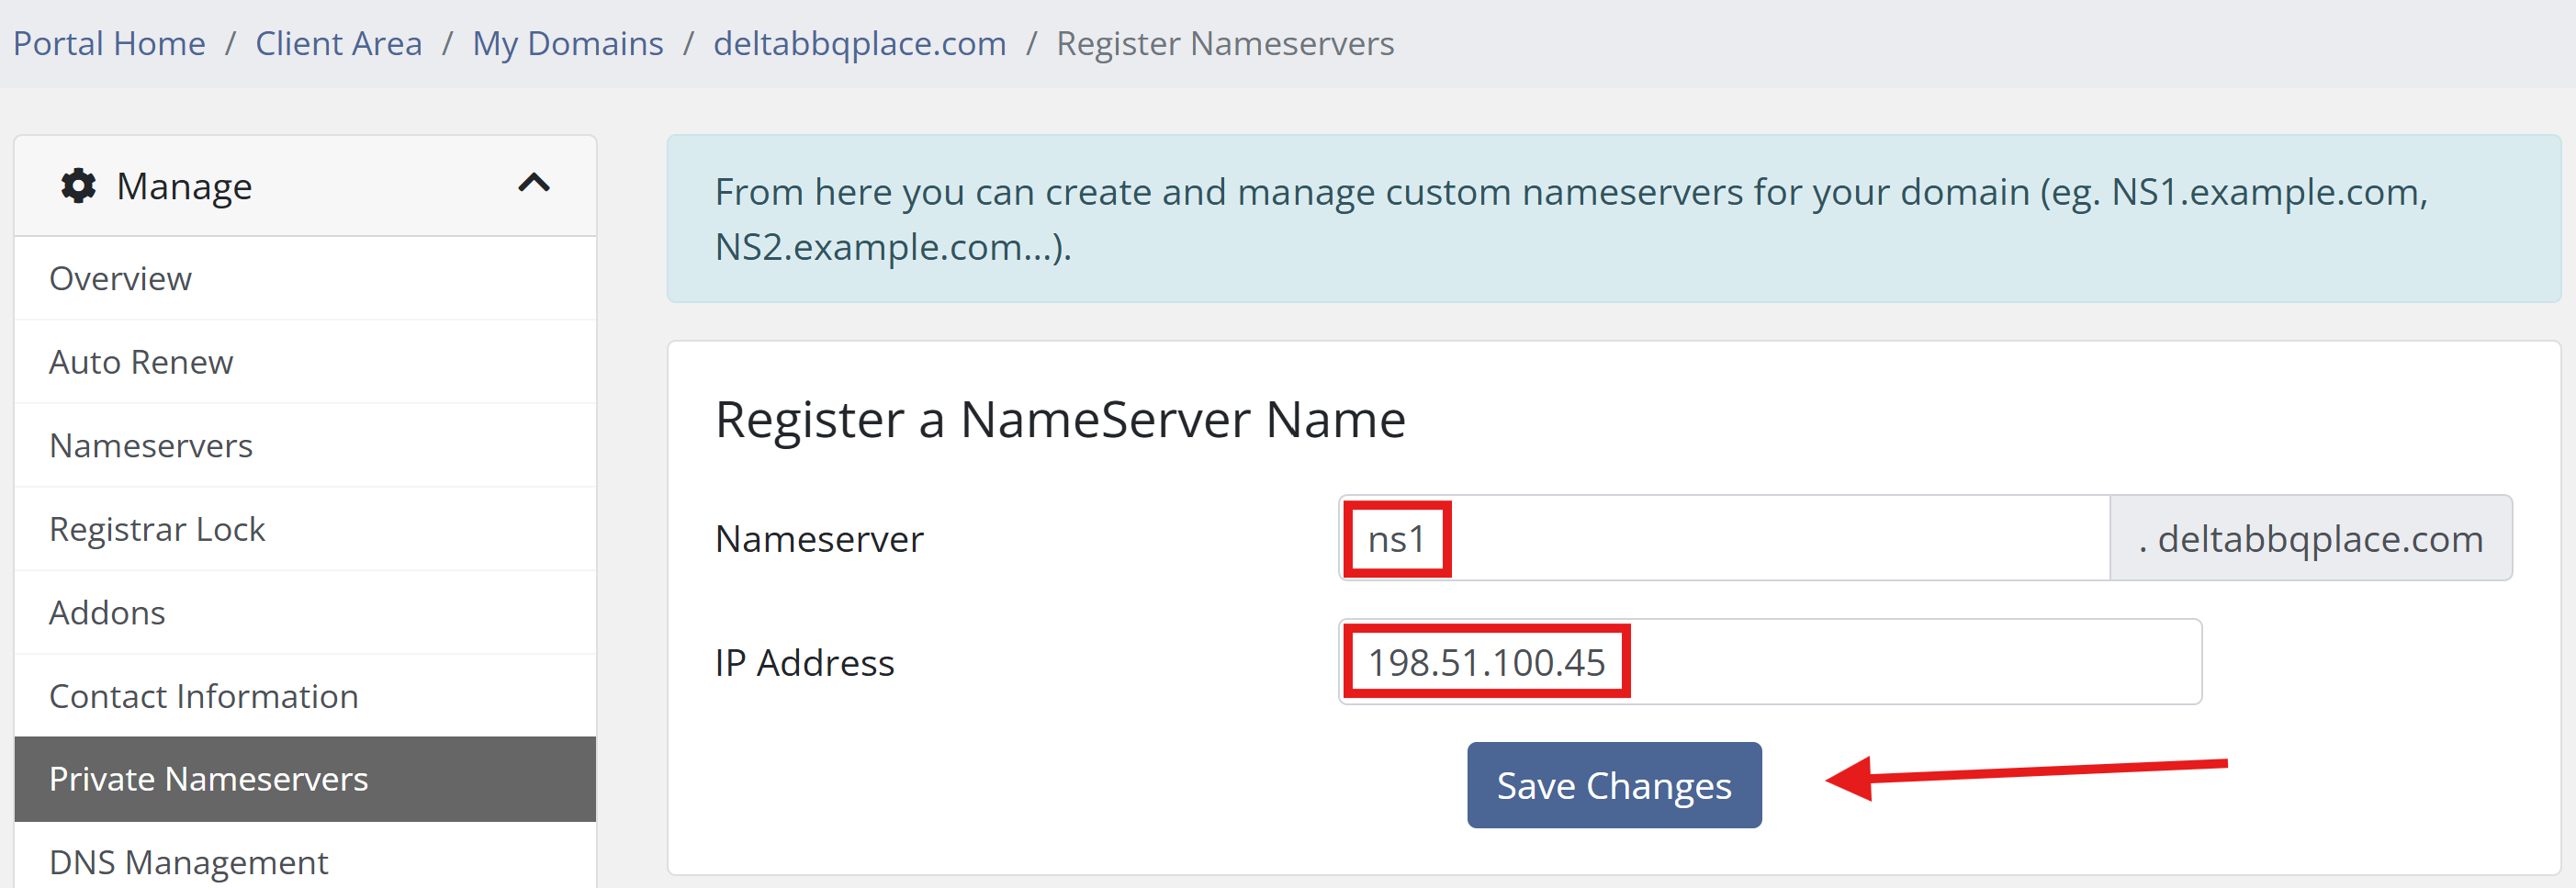
Task: Click the Manage gear icon
Action: click(78, 186)
